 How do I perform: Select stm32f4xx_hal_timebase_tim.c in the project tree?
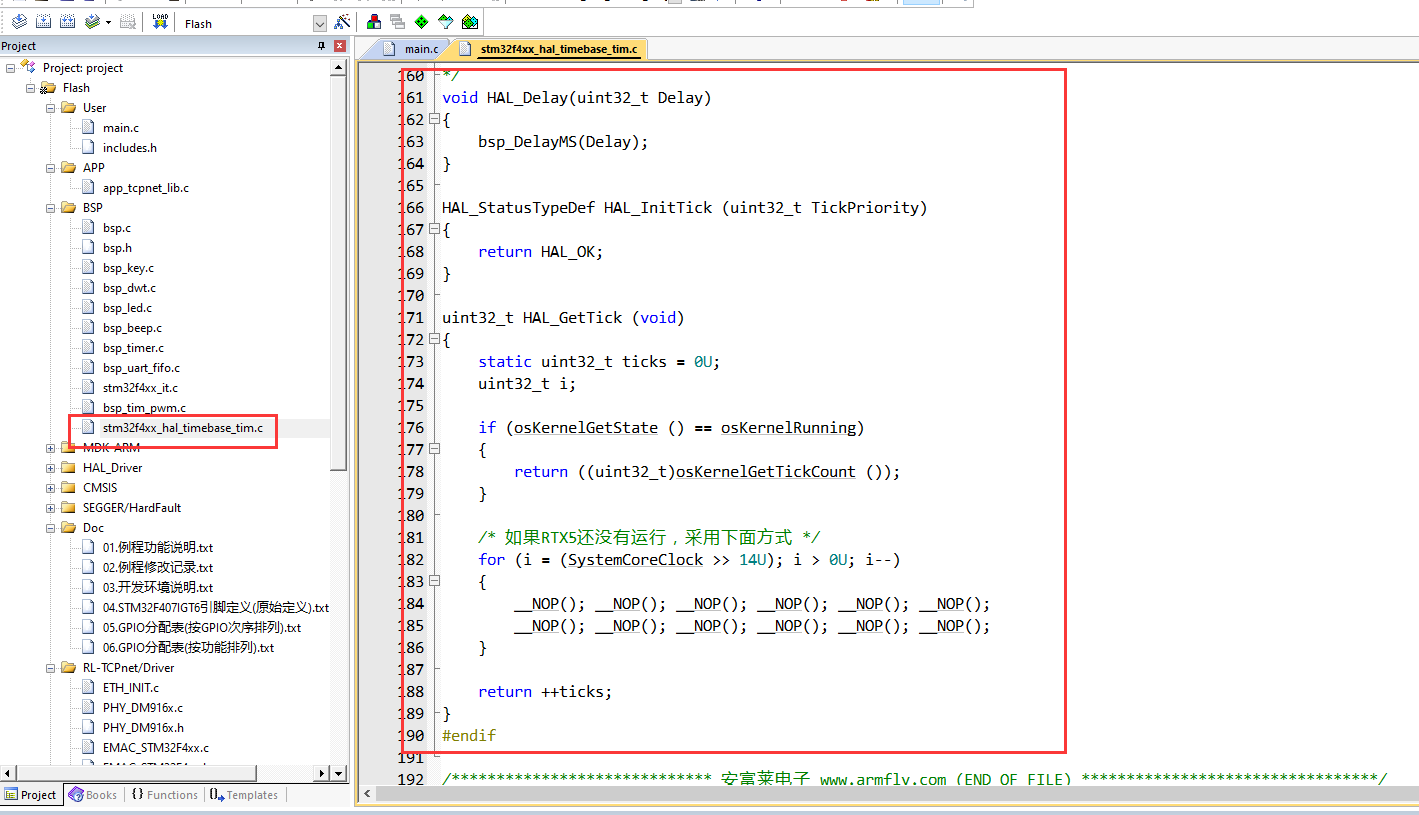click(x=183, y=428)
